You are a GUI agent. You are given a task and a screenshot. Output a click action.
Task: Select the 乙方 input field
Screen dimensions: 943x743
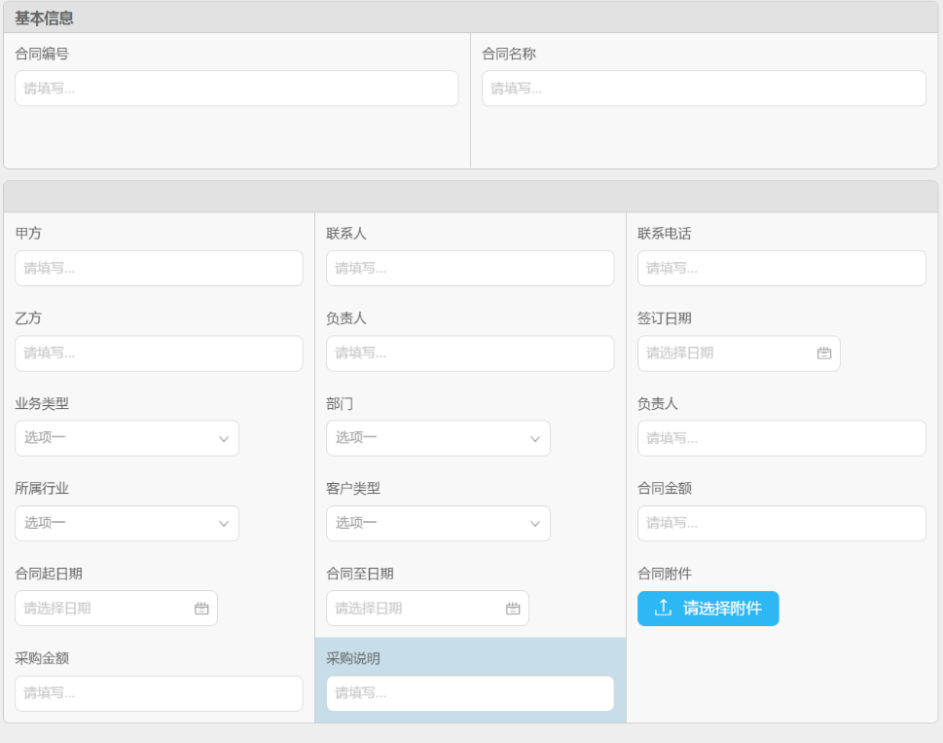159,353
